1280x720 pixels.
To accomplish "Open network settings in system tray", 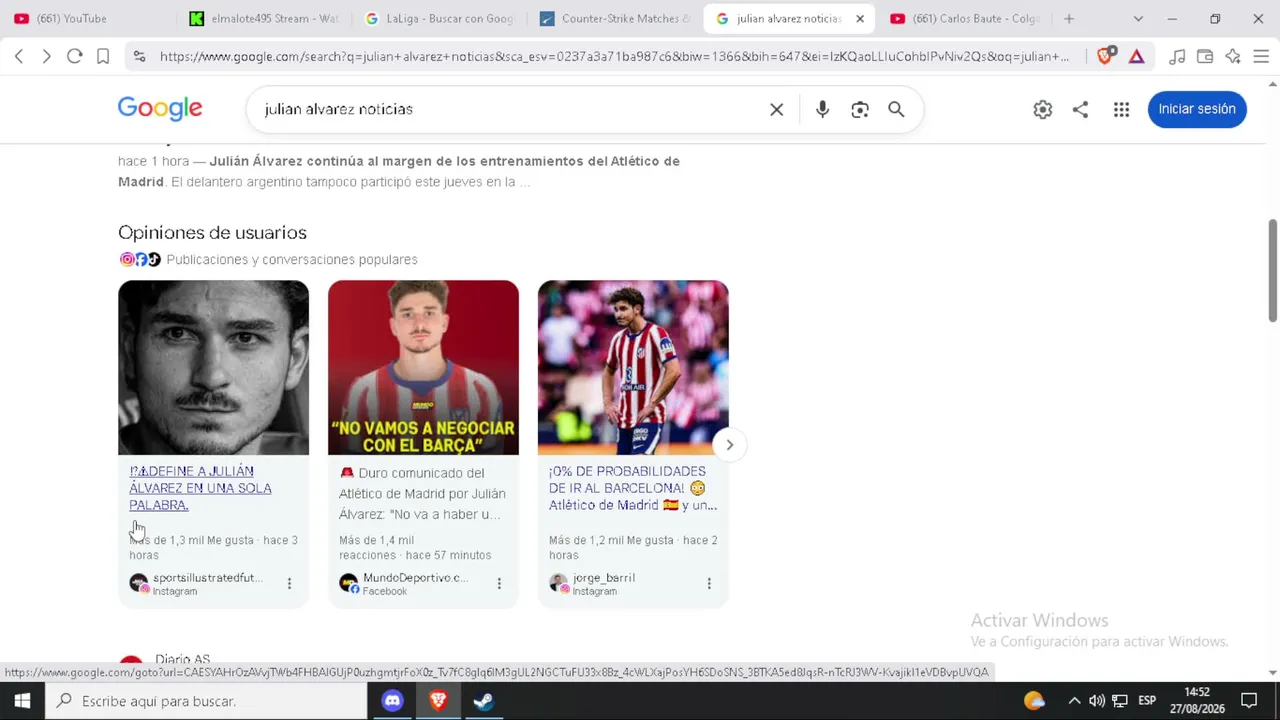I will (x=1120, y=701).
